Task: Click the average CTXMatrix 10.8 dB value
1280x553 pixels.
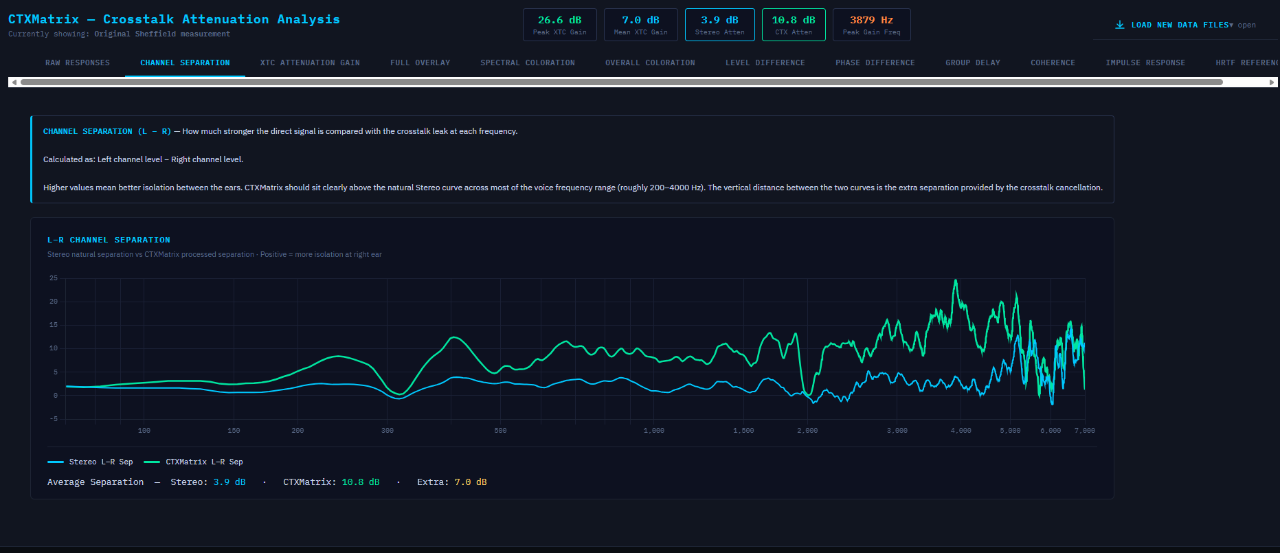Action: click(360, 482)
